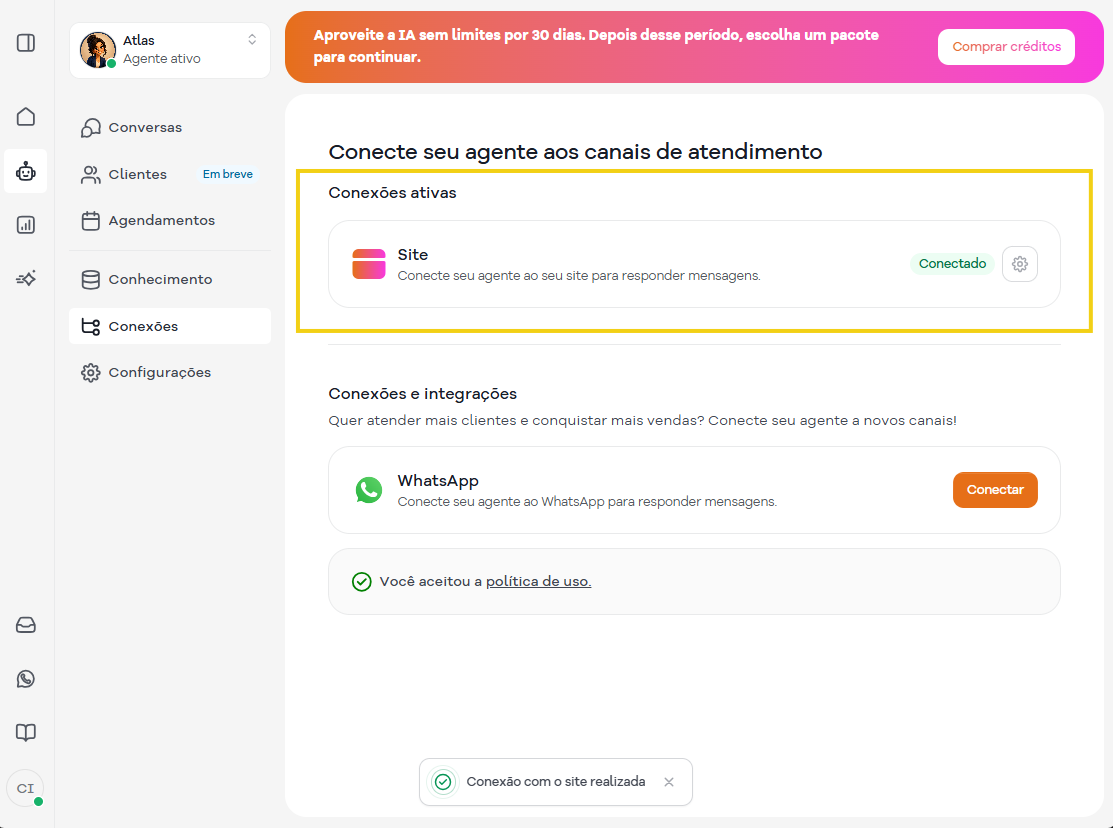The height and width of the screenshot is (828, 1113).
Task: Open the política de uso link
Action: (x=538, y=582)
